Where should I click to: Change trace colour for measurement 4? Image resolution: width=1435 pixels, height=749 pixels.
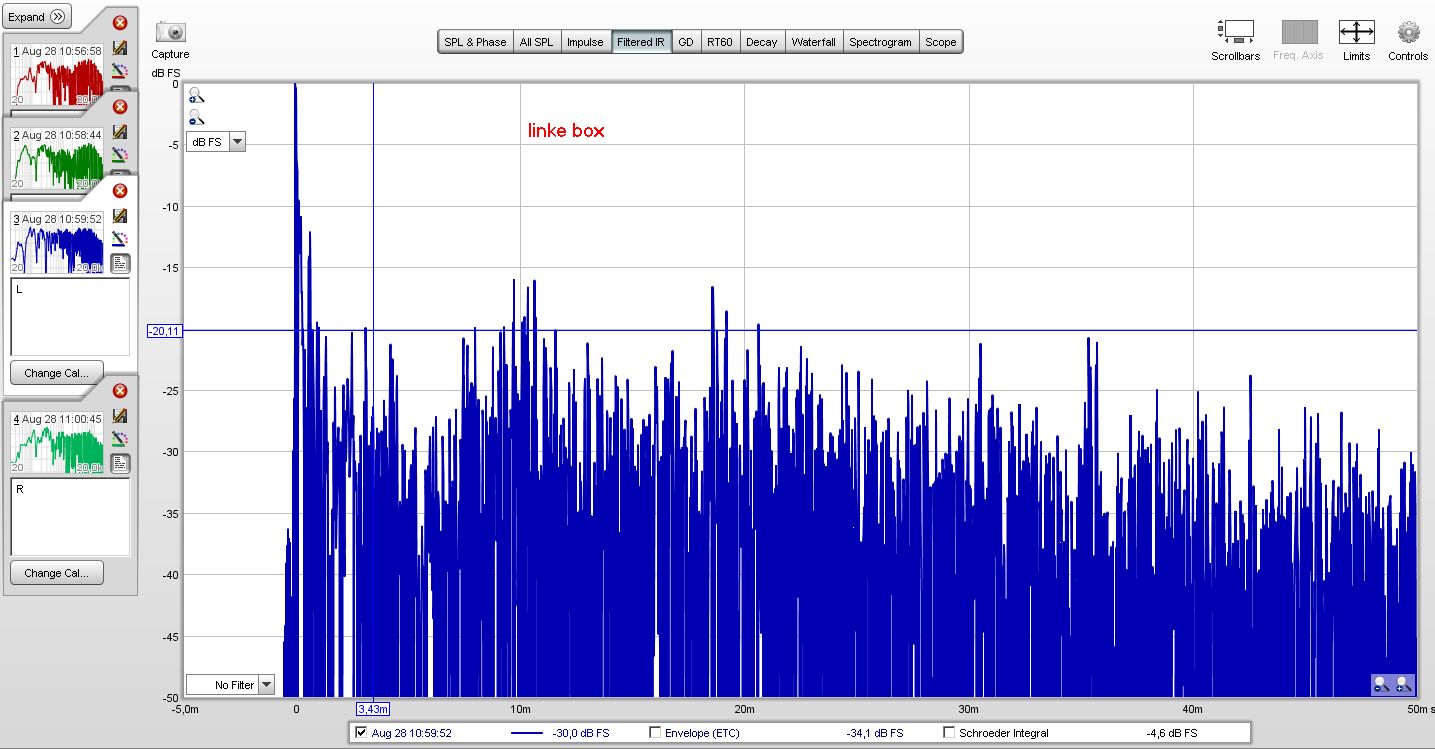(120, 439)
